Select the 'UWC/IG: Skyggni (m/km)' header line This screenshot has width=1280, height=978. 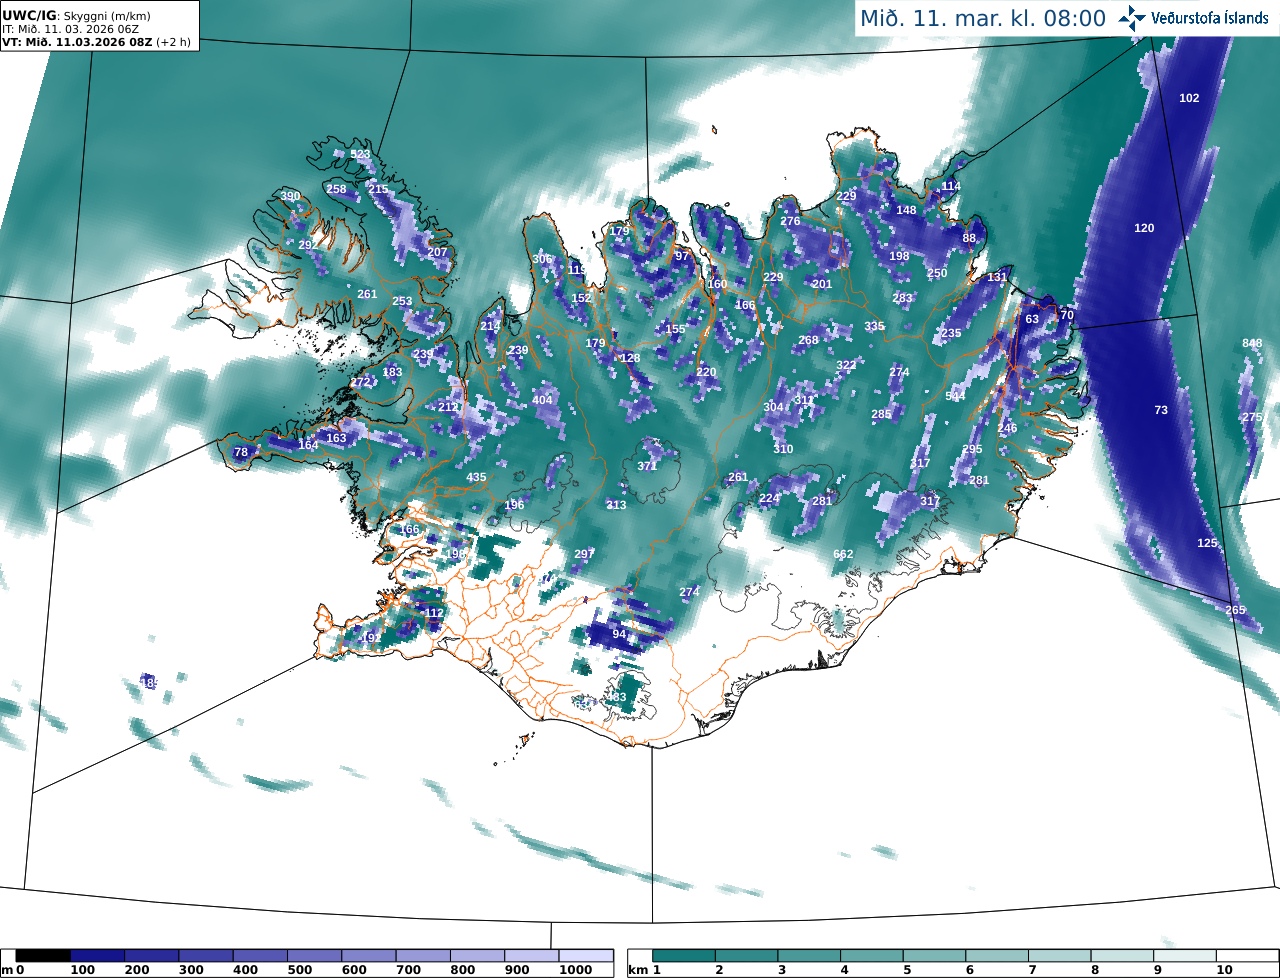click(77, 16)
